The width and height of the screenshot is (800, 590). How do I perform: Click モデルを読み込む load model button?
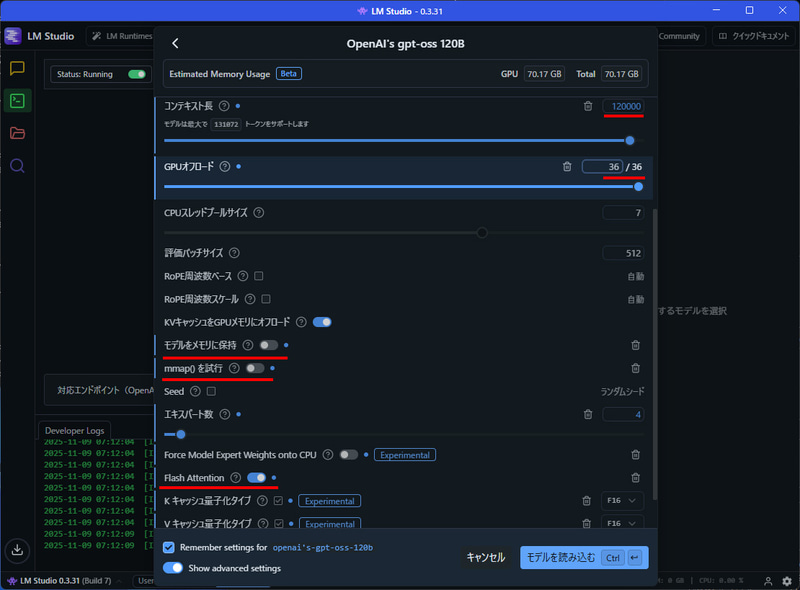(x=584, y=557)
